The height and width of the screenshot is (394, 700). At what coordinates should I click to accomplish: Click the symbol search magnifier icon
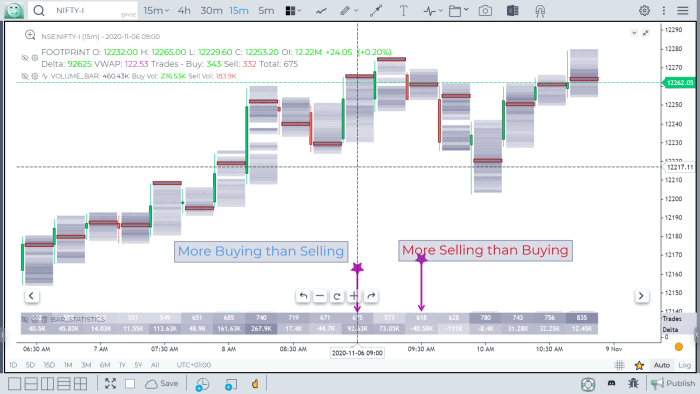point(39,10)
